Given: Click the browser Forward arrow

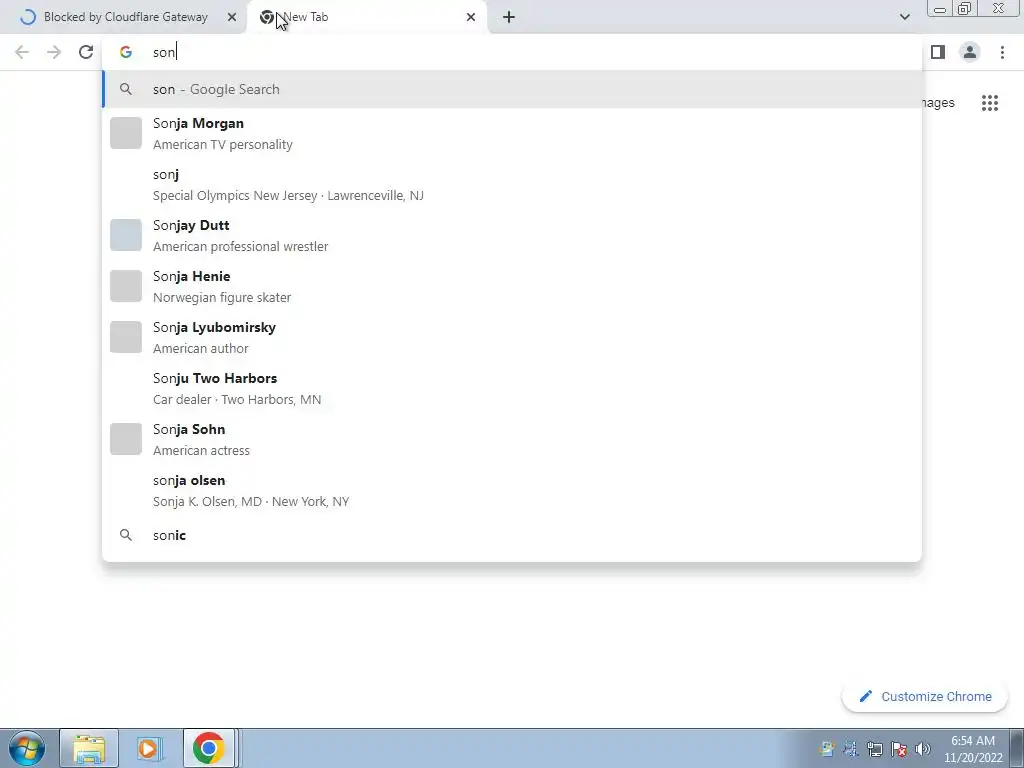Looking at the screenshot, I should (x=54, y=52).
